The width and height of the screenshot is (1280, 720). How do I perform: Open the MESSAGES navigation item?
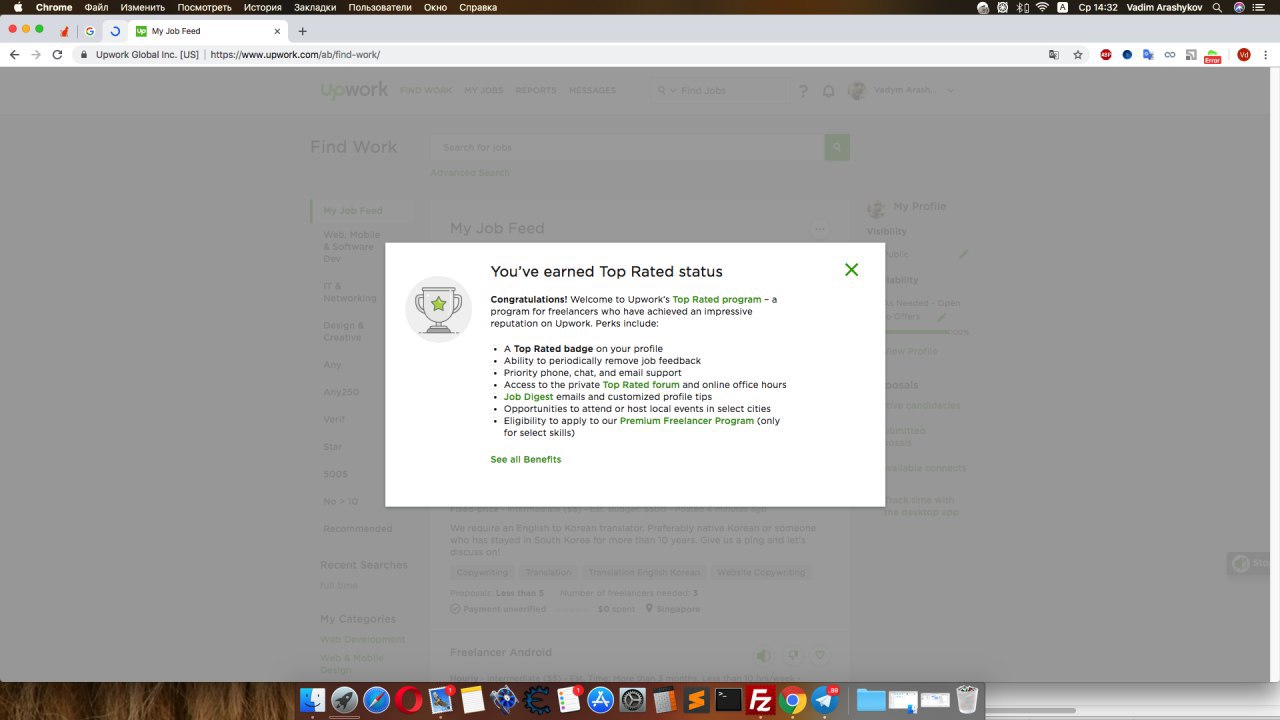click(x=592, y=91)
